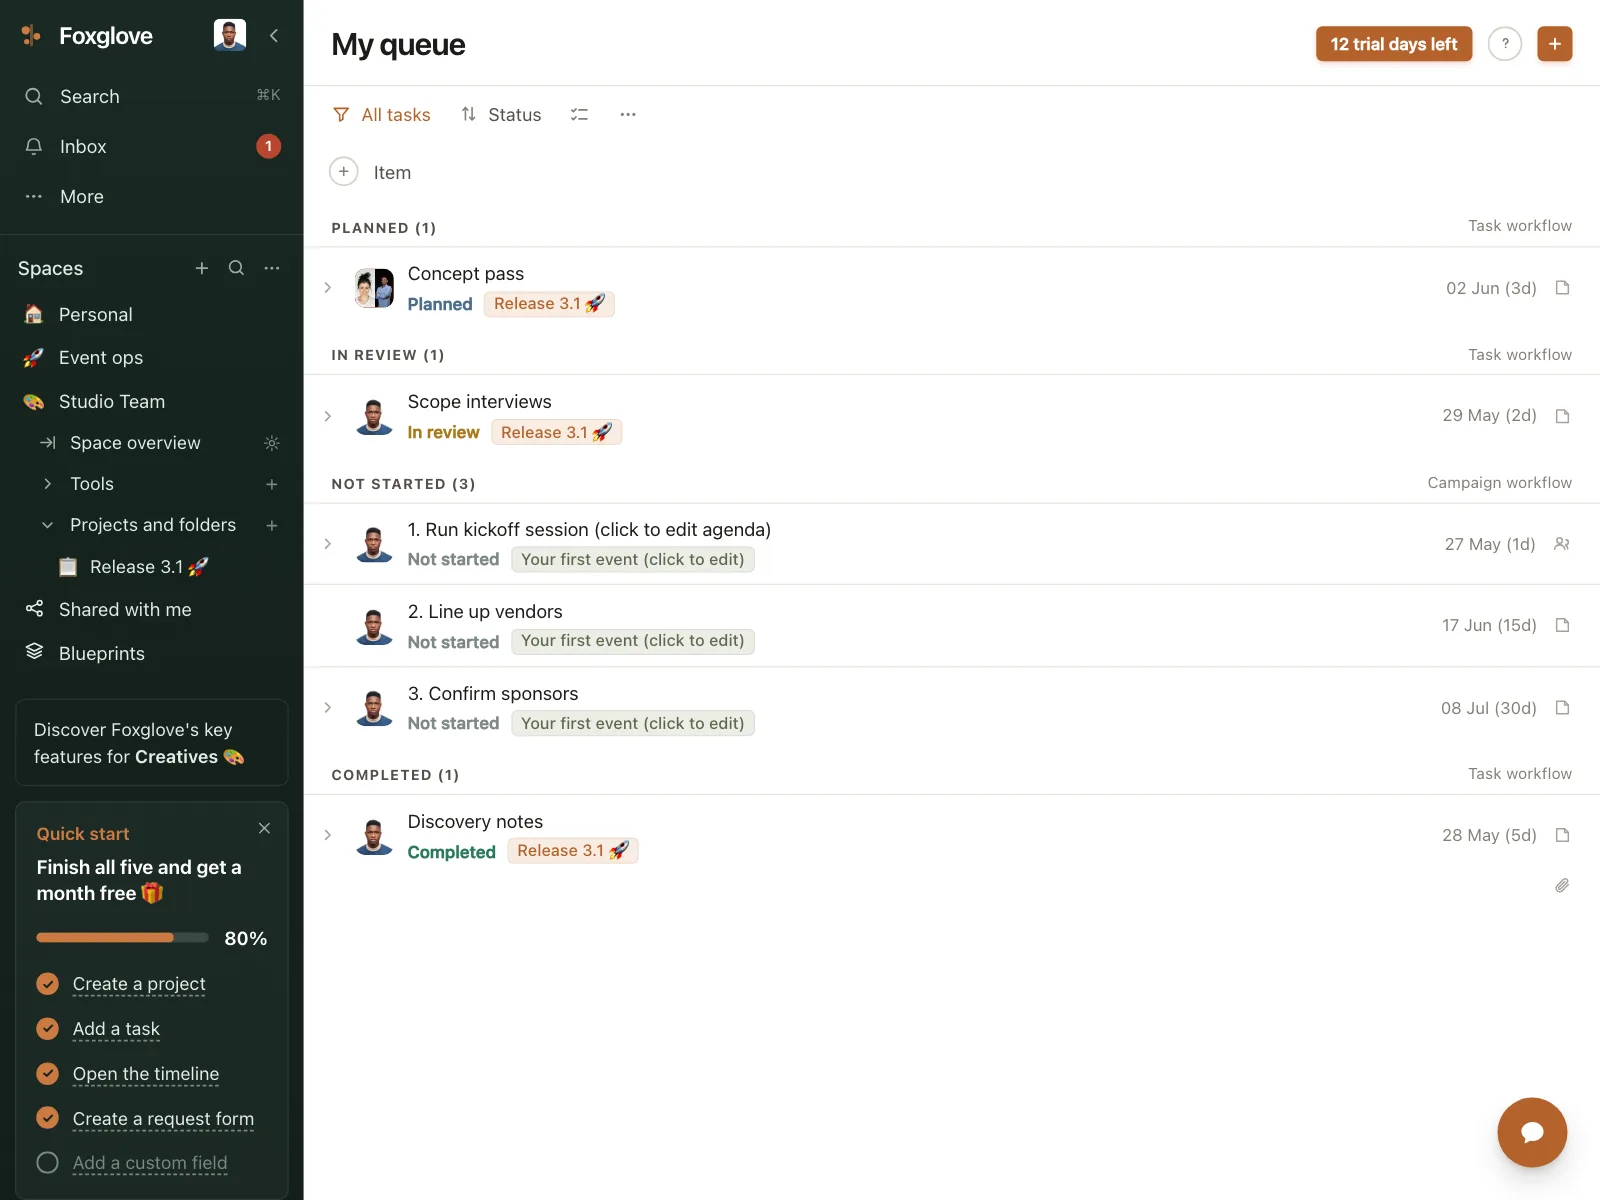Click the Planned status label

point(440,304)
